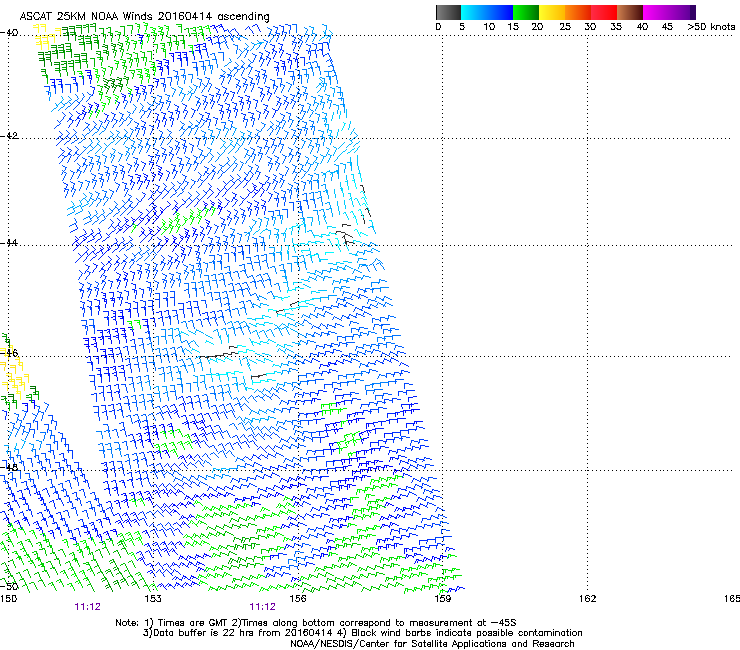This screenshot has width=740, height=650.
Task: Select the cyan-to-blue 5-15 knots legend segment
Action: pos(487,12)
